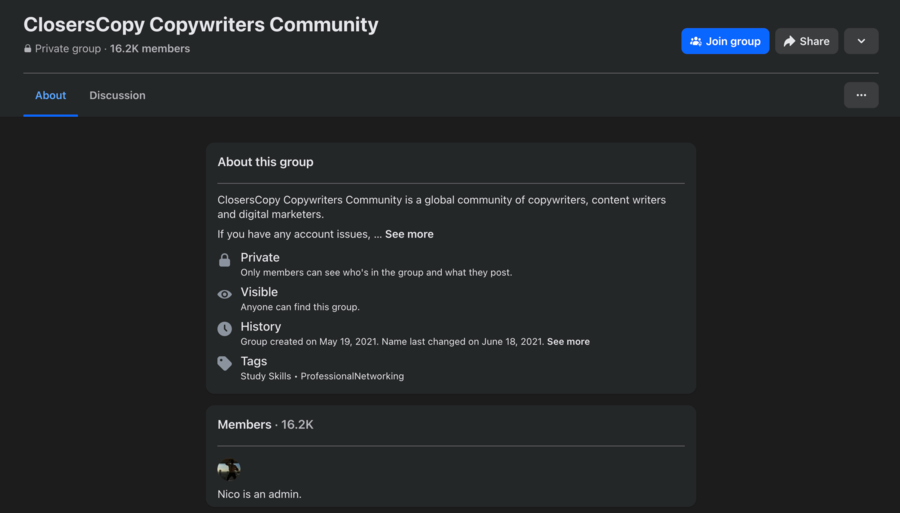Select the ProfessionalNetworking tag
The width and height of the screenshot is (900, 513).
[x=352, y=376]
